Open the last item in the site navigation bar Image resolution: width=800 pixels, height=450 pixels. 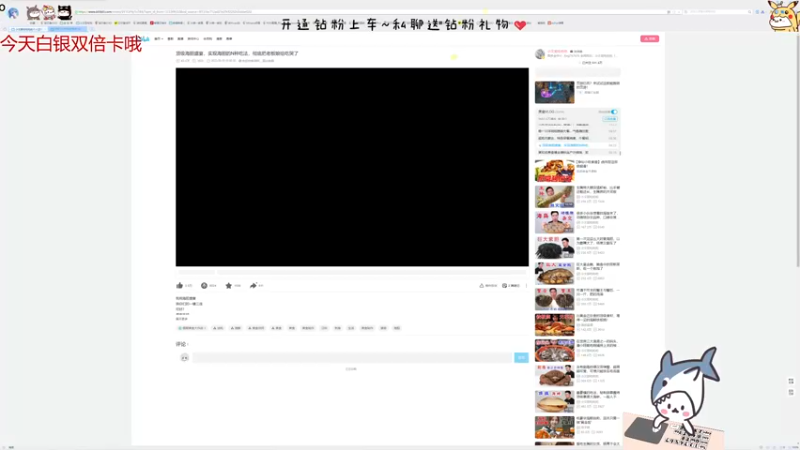(229, 39)
